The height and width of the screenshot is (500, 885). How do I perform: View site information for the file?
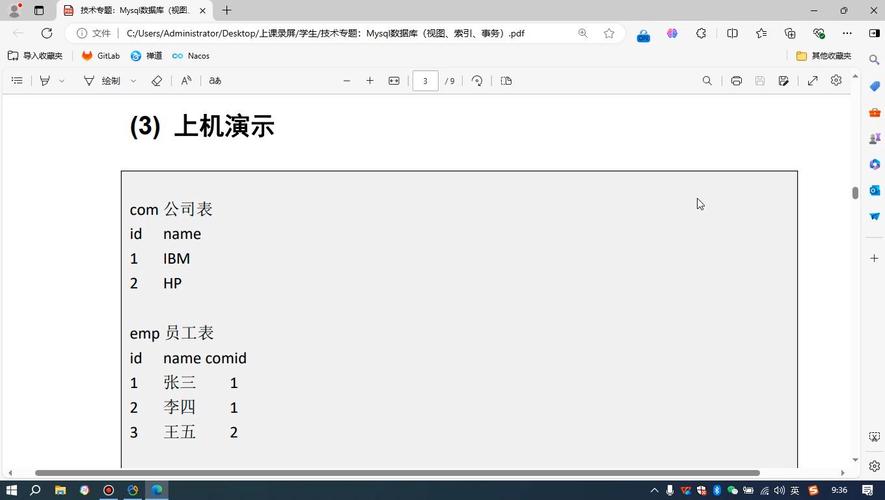point(94,33)
